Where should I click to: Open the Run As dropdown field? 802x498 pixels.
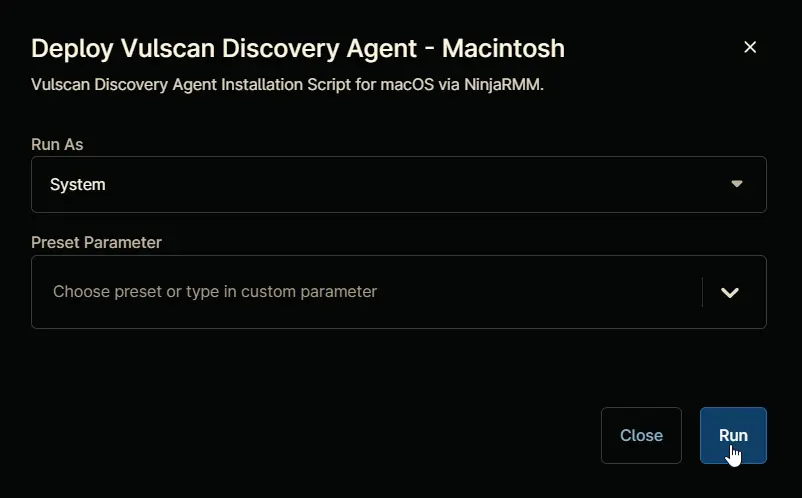[398, 185]
